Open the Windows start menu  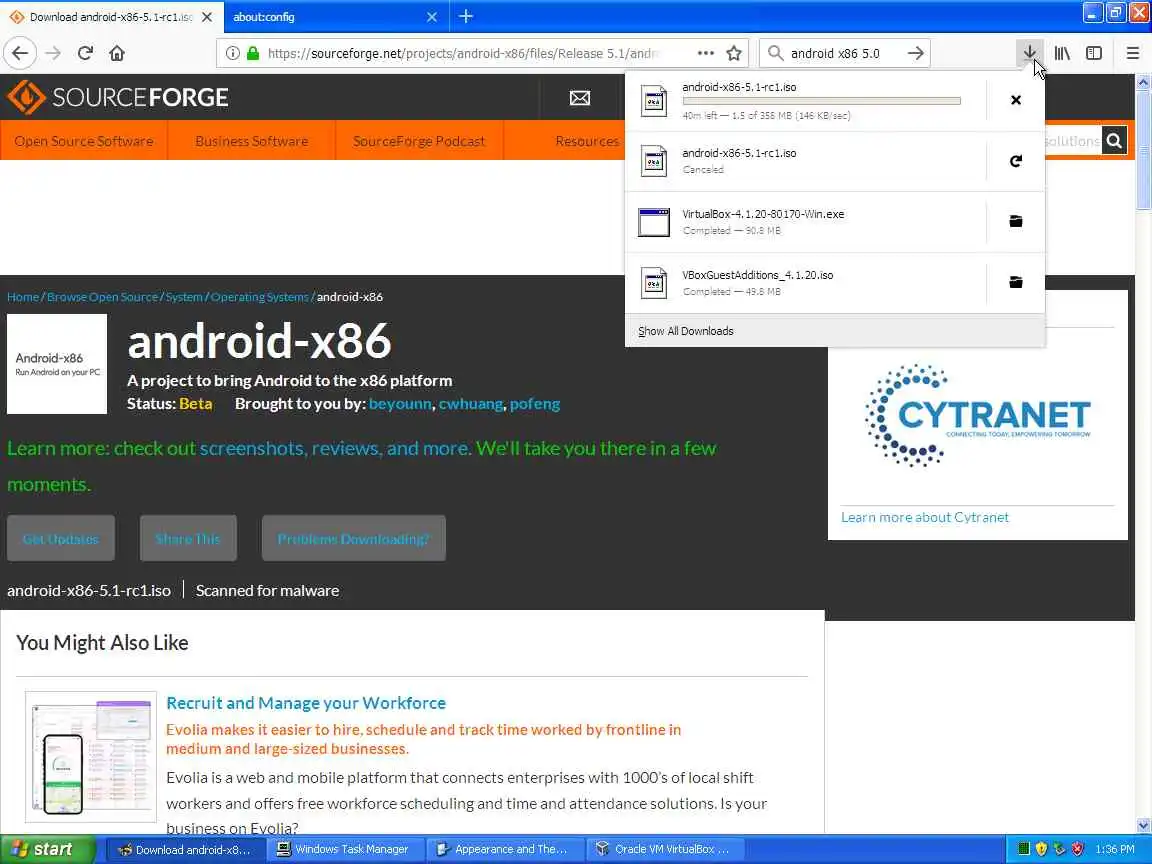[x=48, y=849]
